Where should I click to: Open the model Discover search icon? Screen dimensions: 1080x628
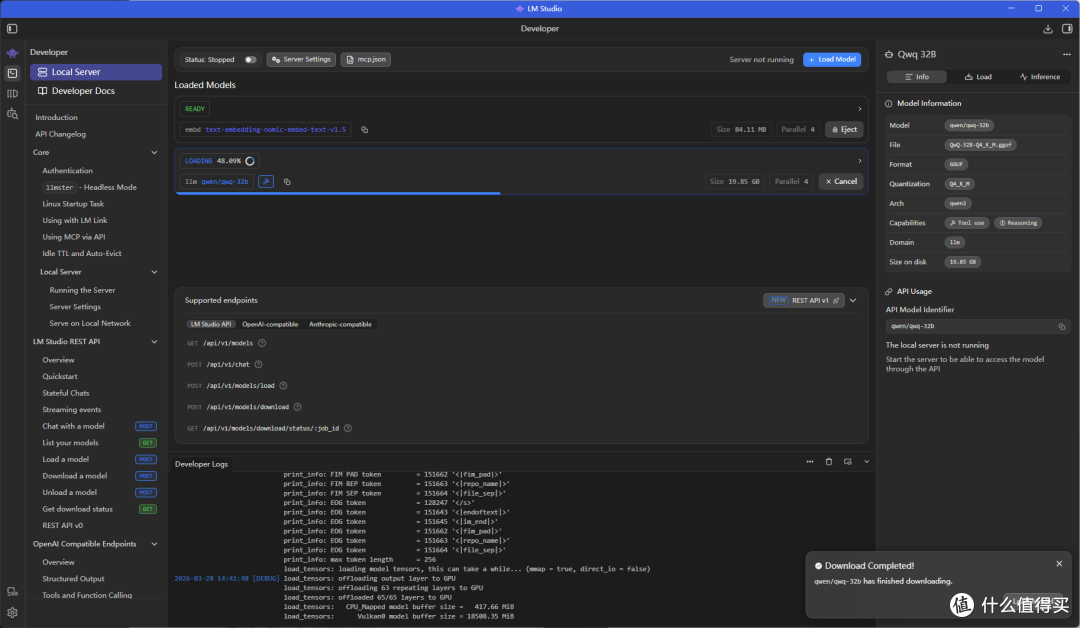(12, 114)
